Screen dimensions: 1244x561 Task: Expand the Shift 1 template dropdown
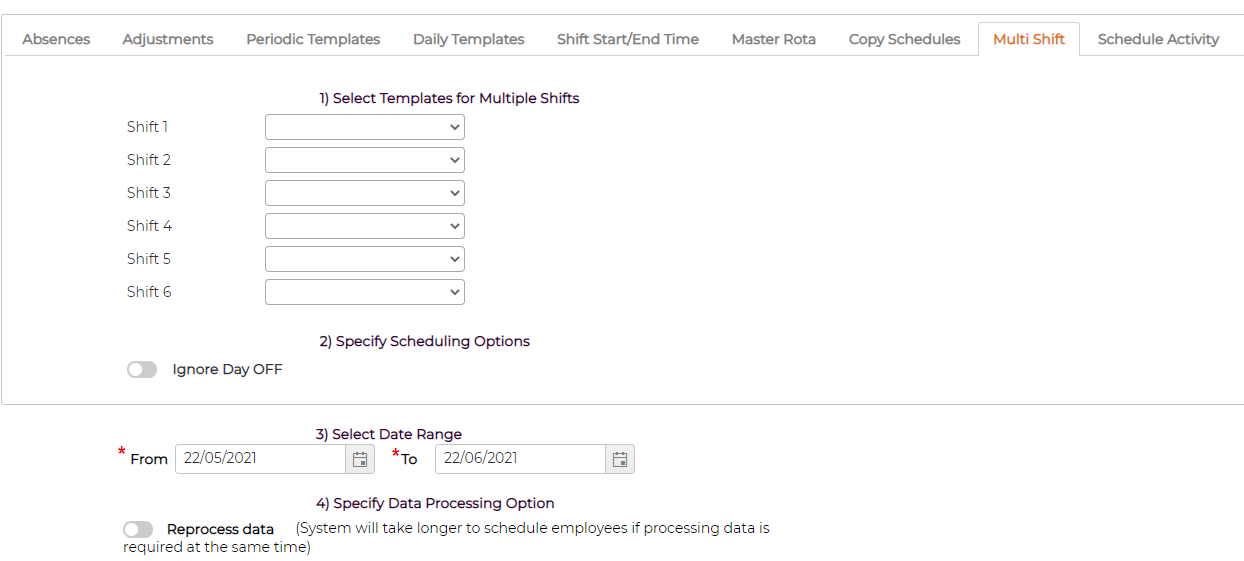point(365,127)
